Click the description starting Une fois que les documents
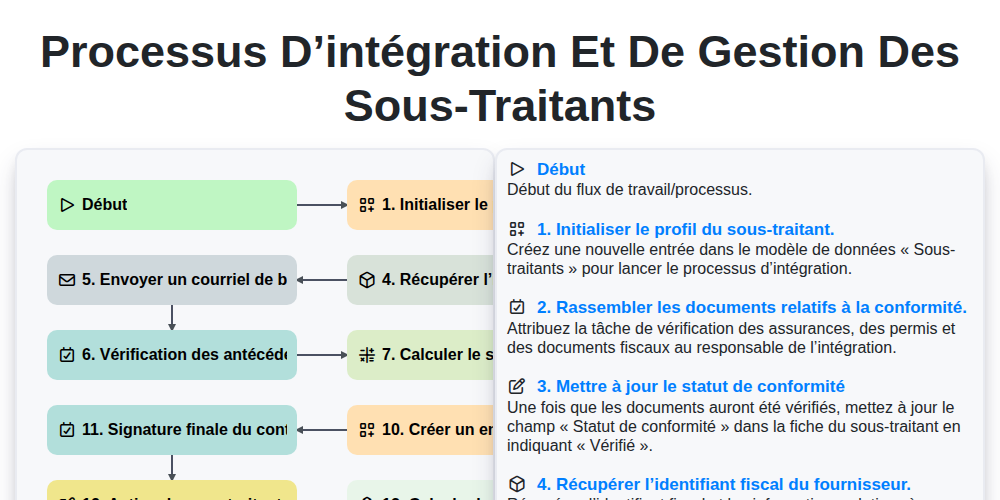The width and height of the screenshot is (1000, 500). (733, 426)
